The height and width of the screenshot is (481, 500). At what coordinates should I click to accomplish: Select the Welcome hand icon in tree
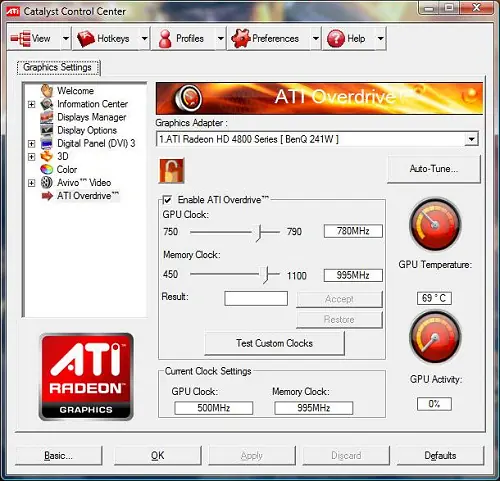tap(47, 91)
